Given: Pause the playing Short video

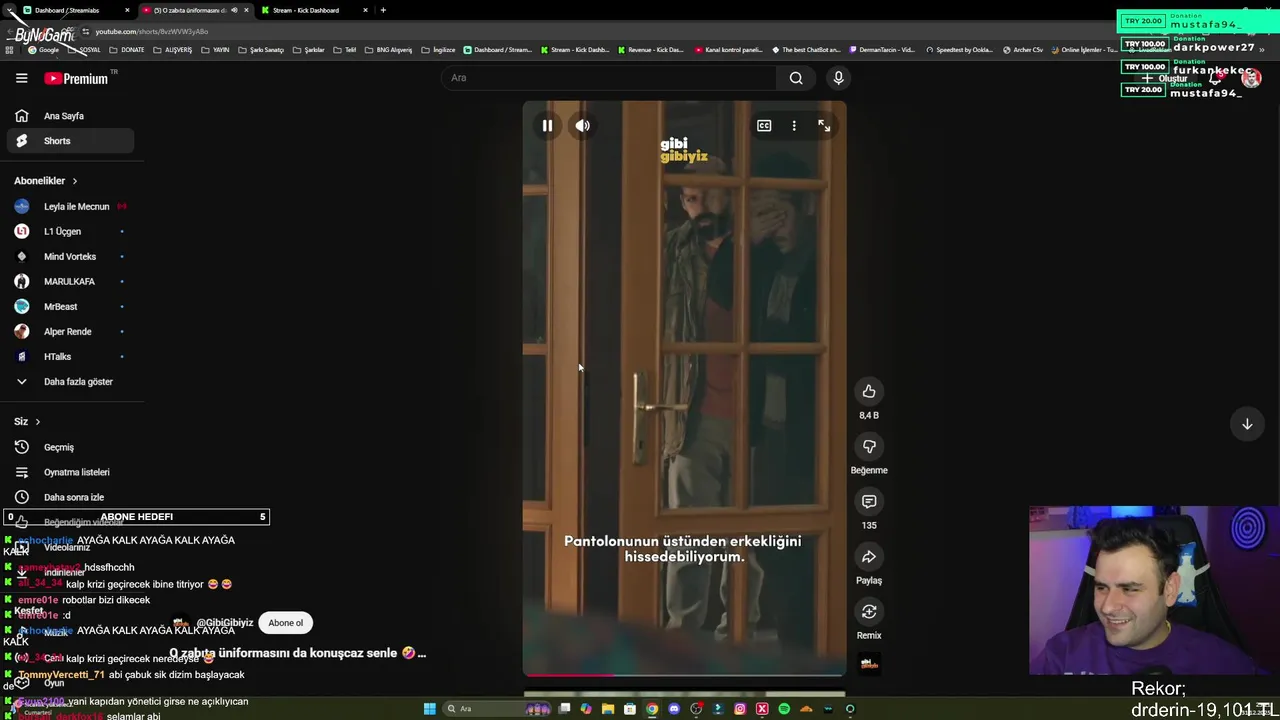Looking at the screenshot, I should [547, 126].
